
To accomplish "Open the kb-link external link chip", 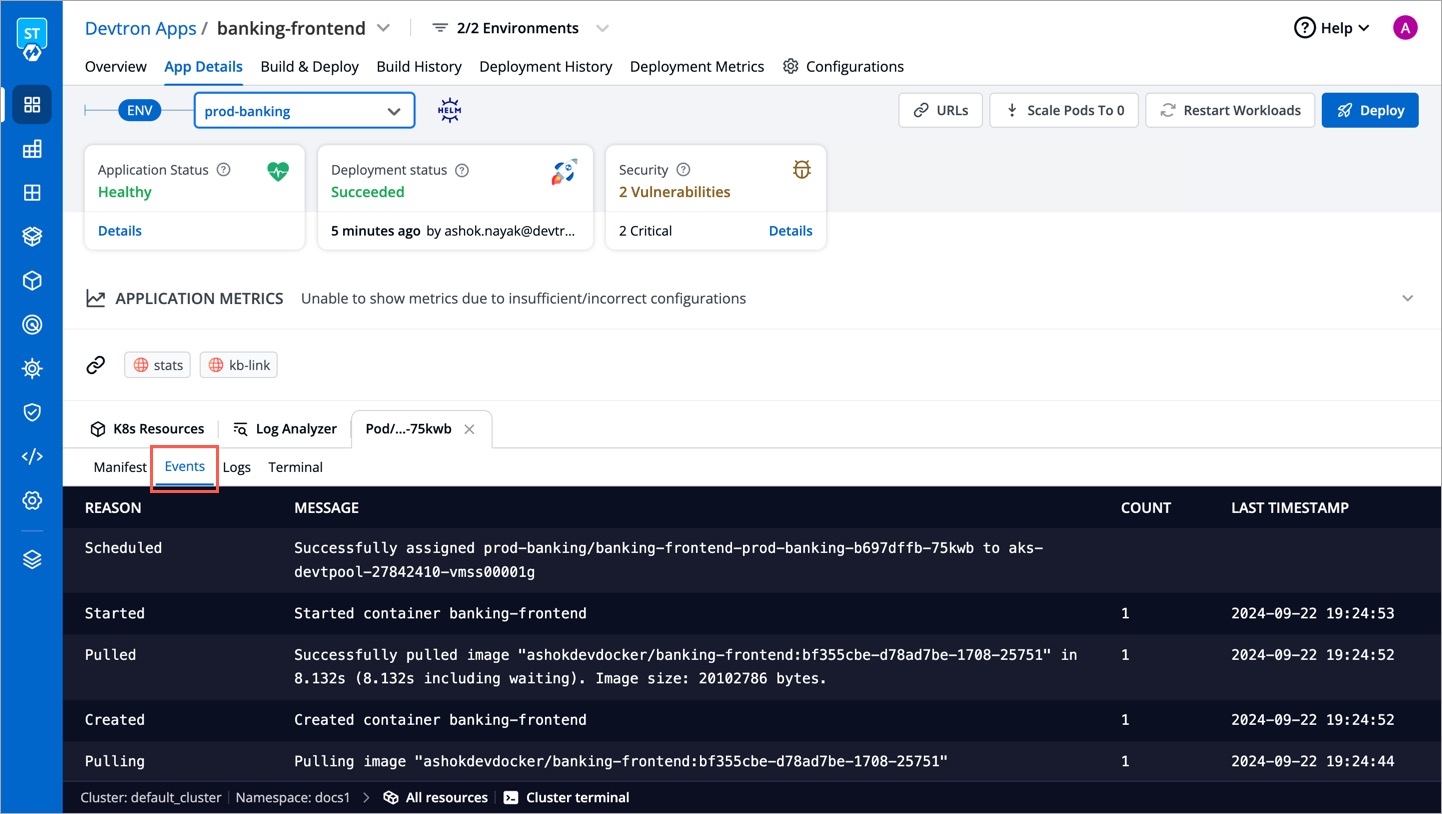I will click(x=239, y=365).
